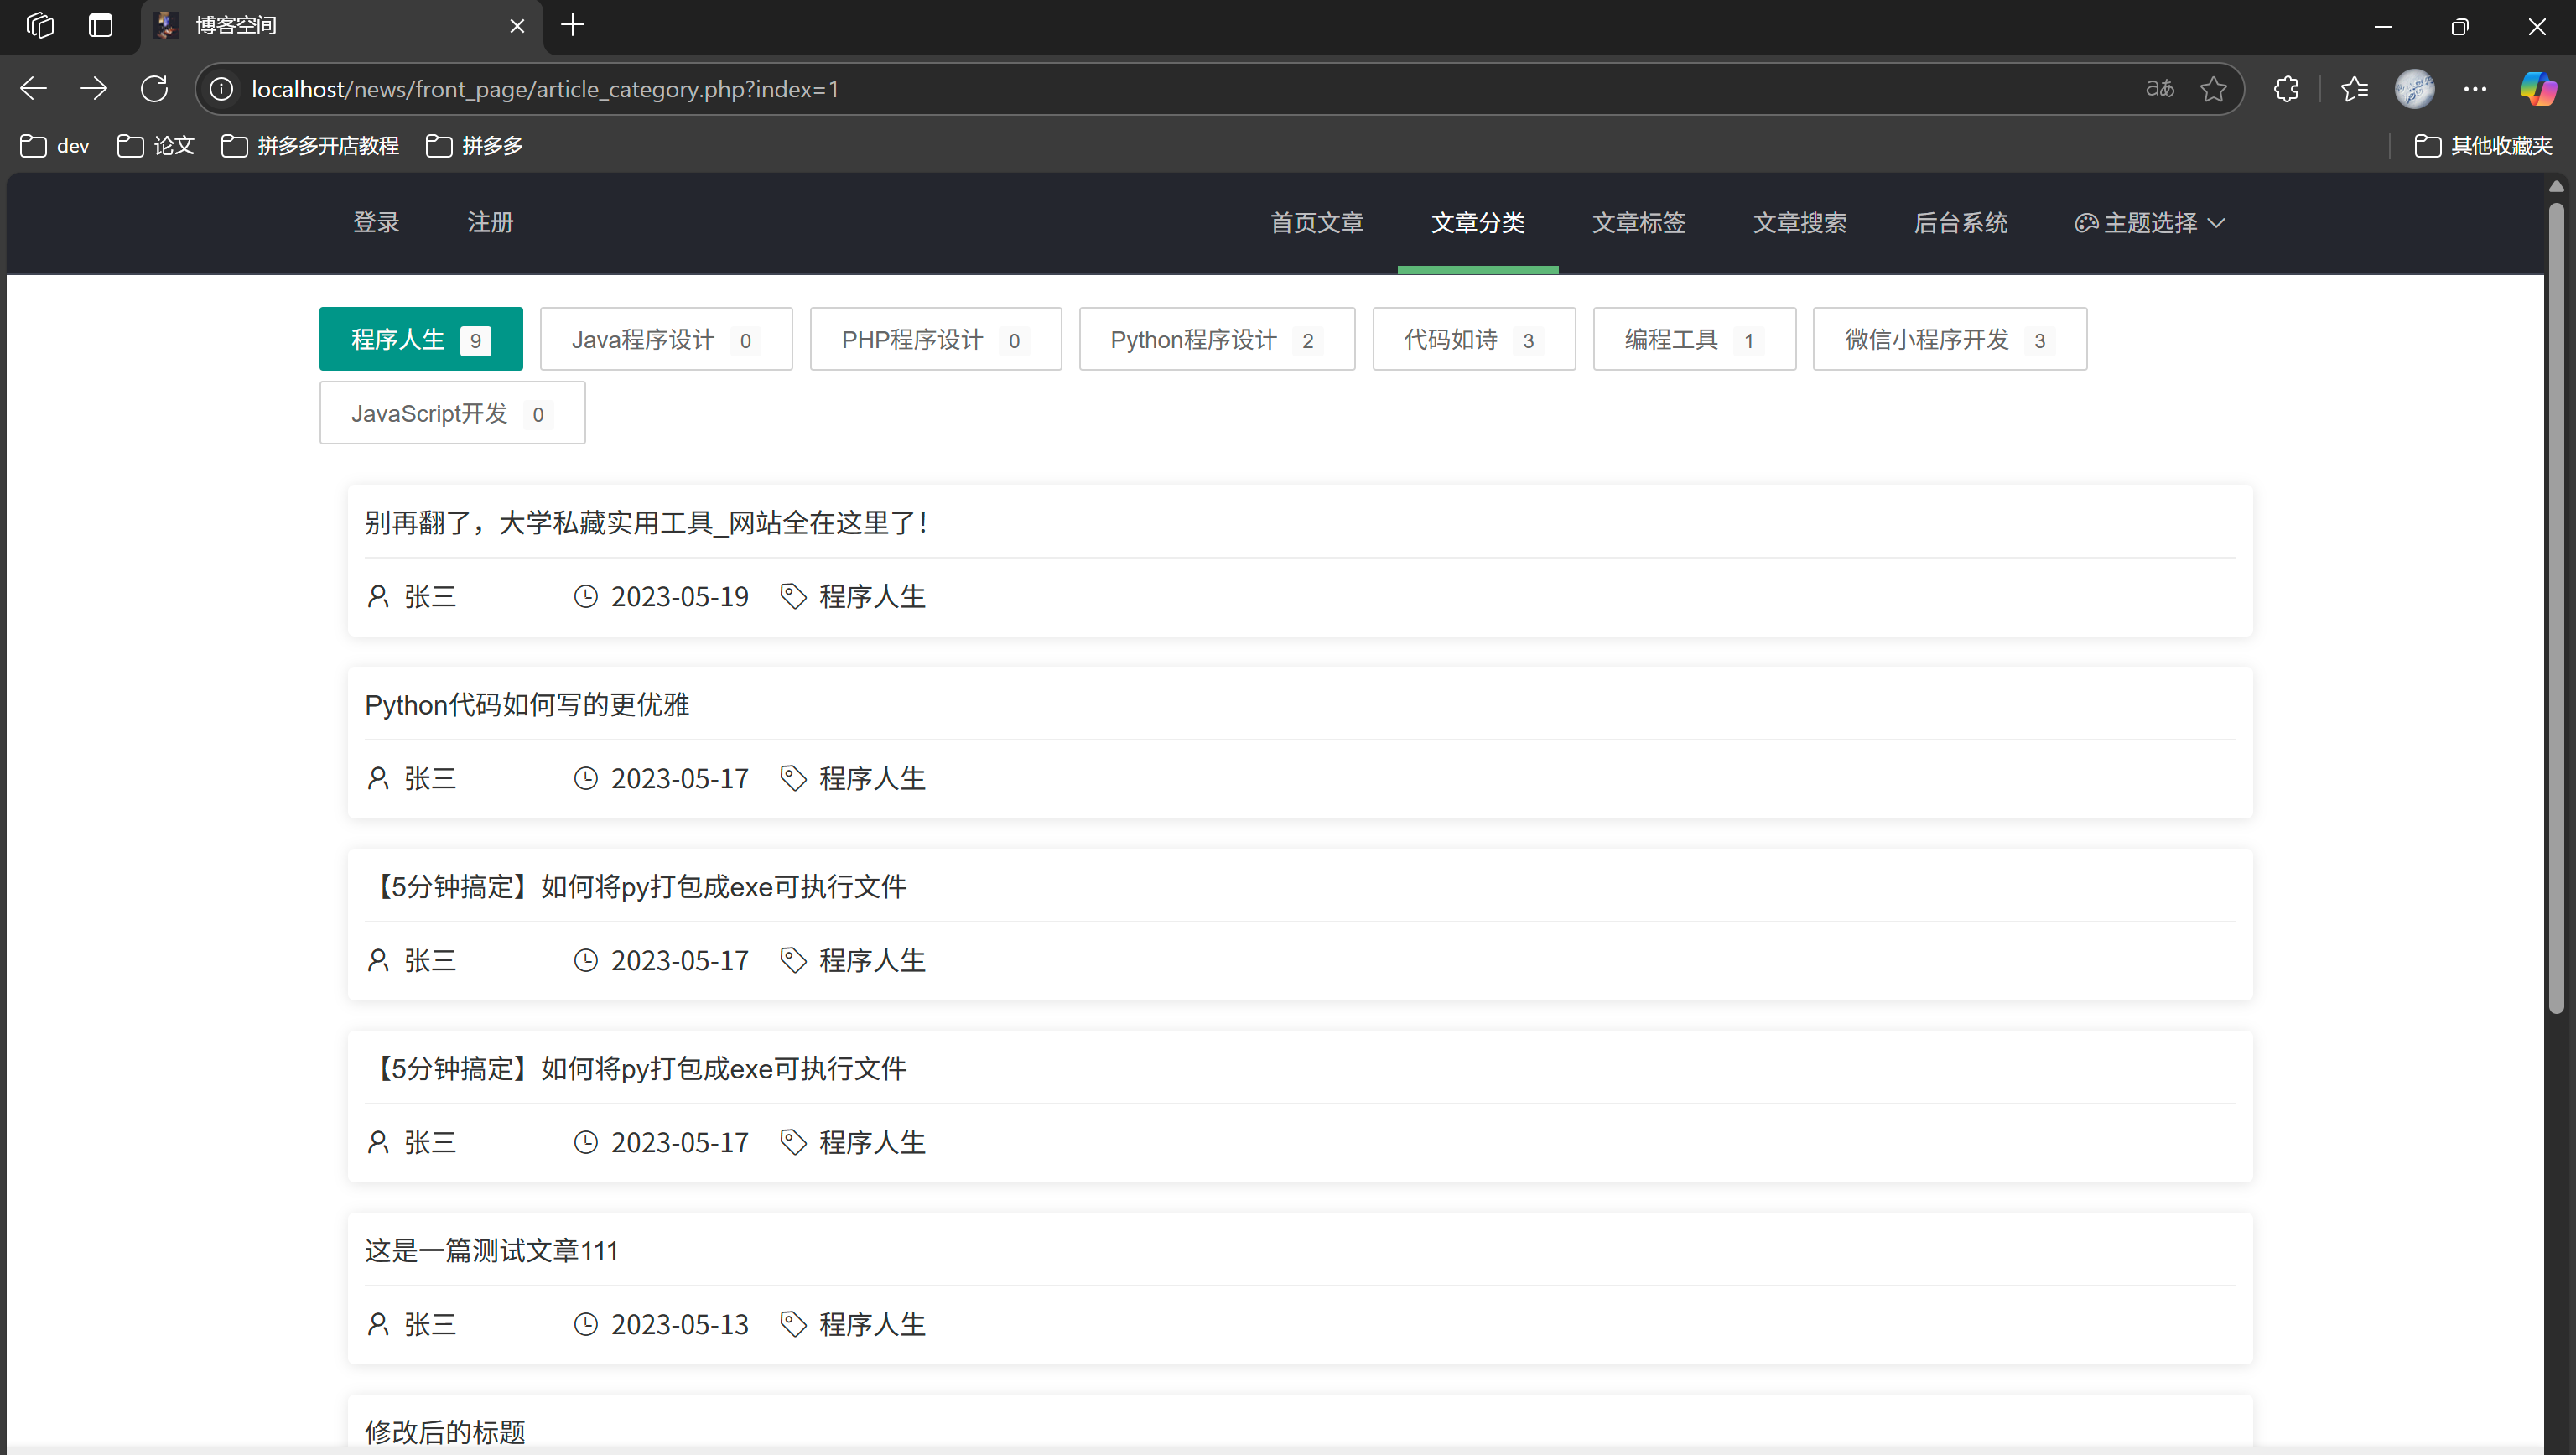2576x1455 pixels.
Task: Open article 修改后的标题
Action: coord(445,1432)
